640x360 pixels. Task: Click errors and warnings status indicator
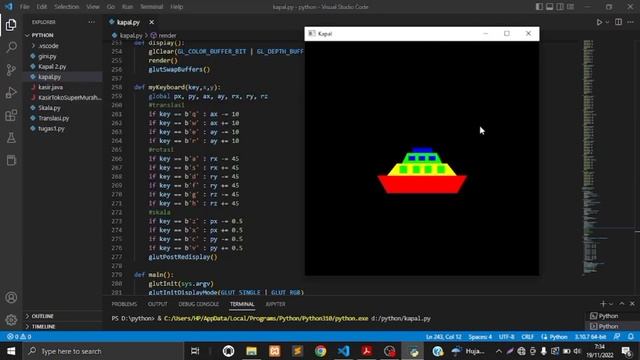pos(19,337)
